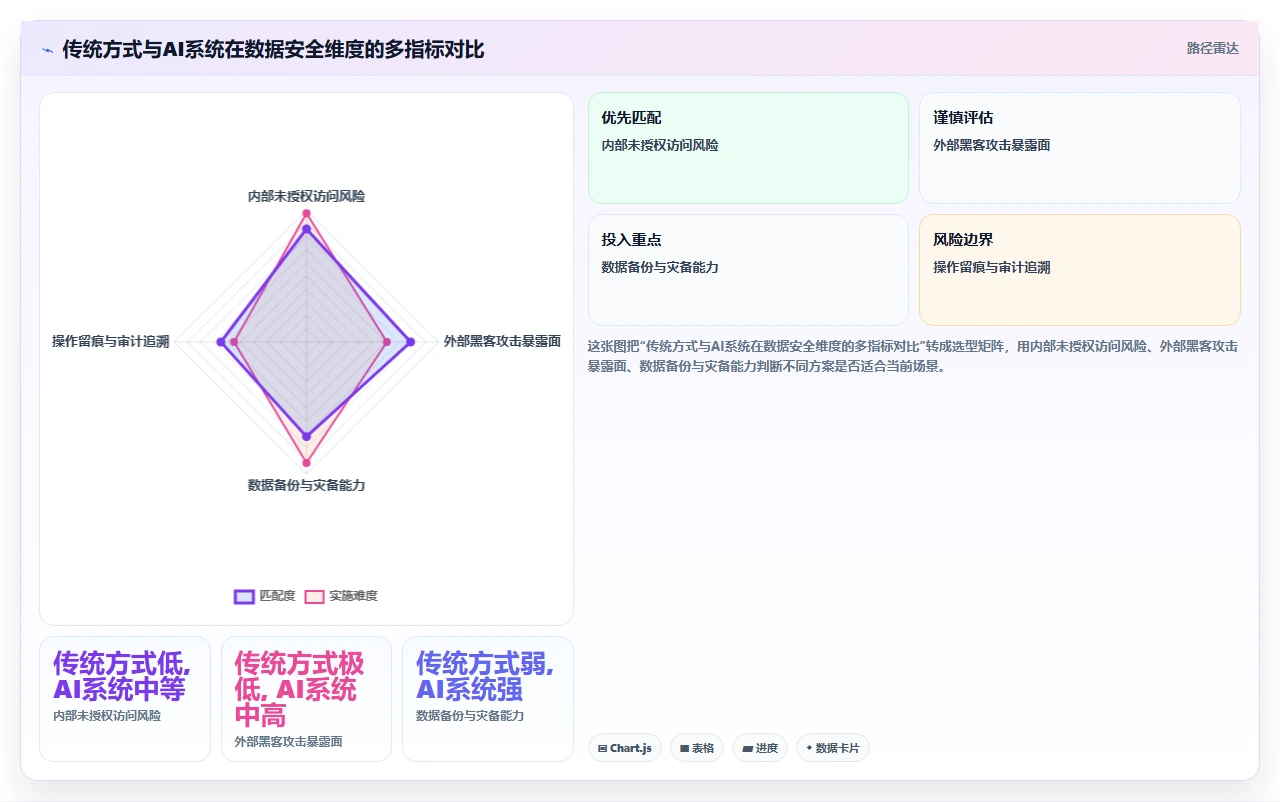Click the purple data point at the radar left
Viewport: 1280px width, 802px height.
pyautogui.click(x=221, y=342)
